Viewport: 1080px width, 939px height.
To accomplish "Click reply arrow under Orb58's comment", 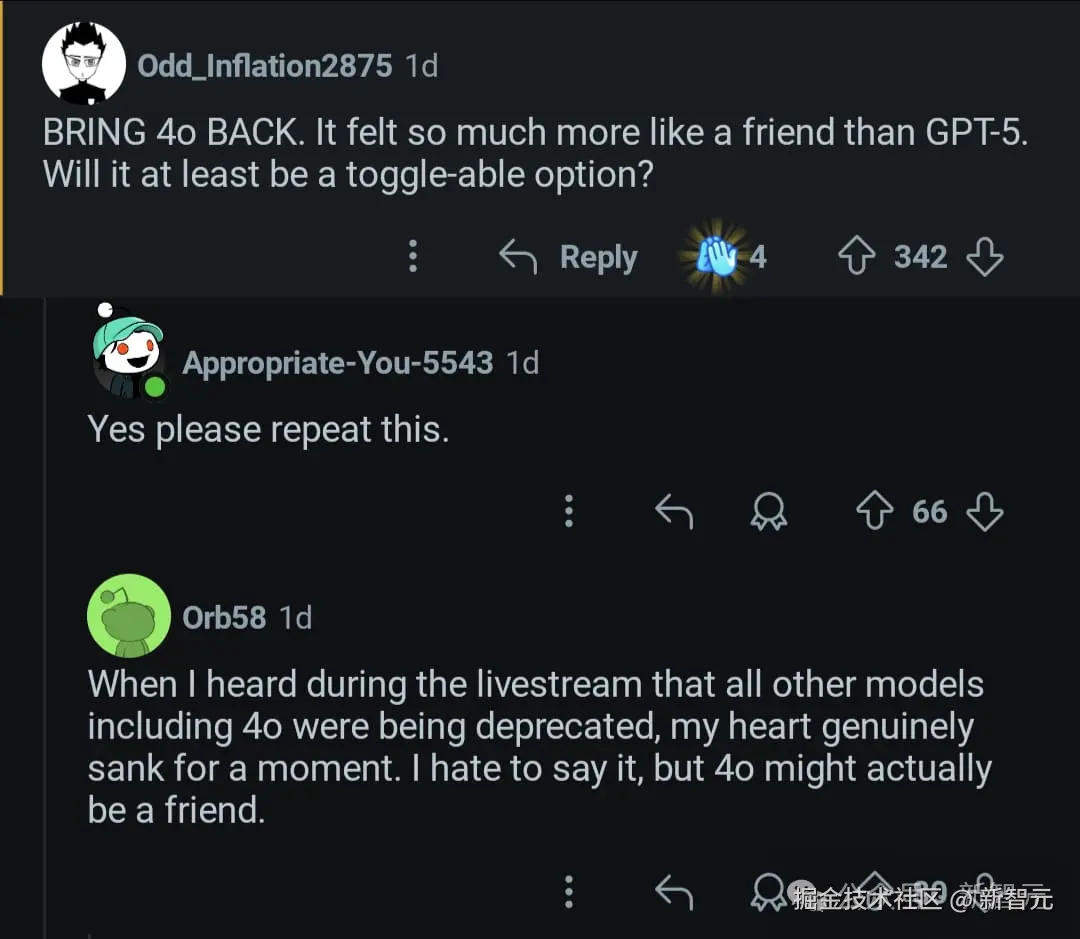I will coord(674,890).
